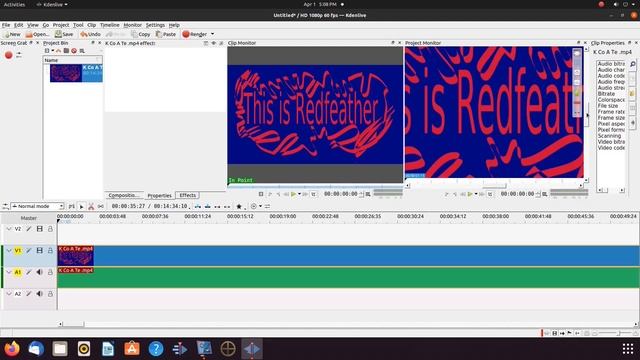Lock track V1

[50, 250]
